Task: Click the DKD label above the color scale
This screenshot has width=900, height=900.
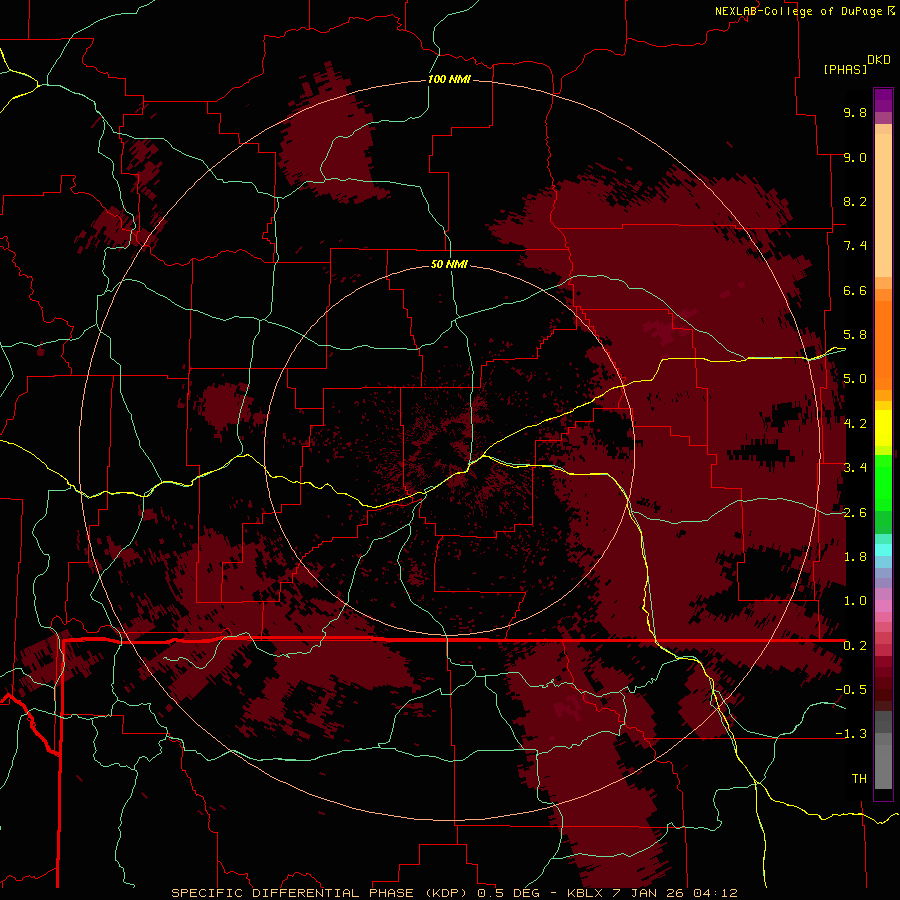Action: [x=879, y=59]
